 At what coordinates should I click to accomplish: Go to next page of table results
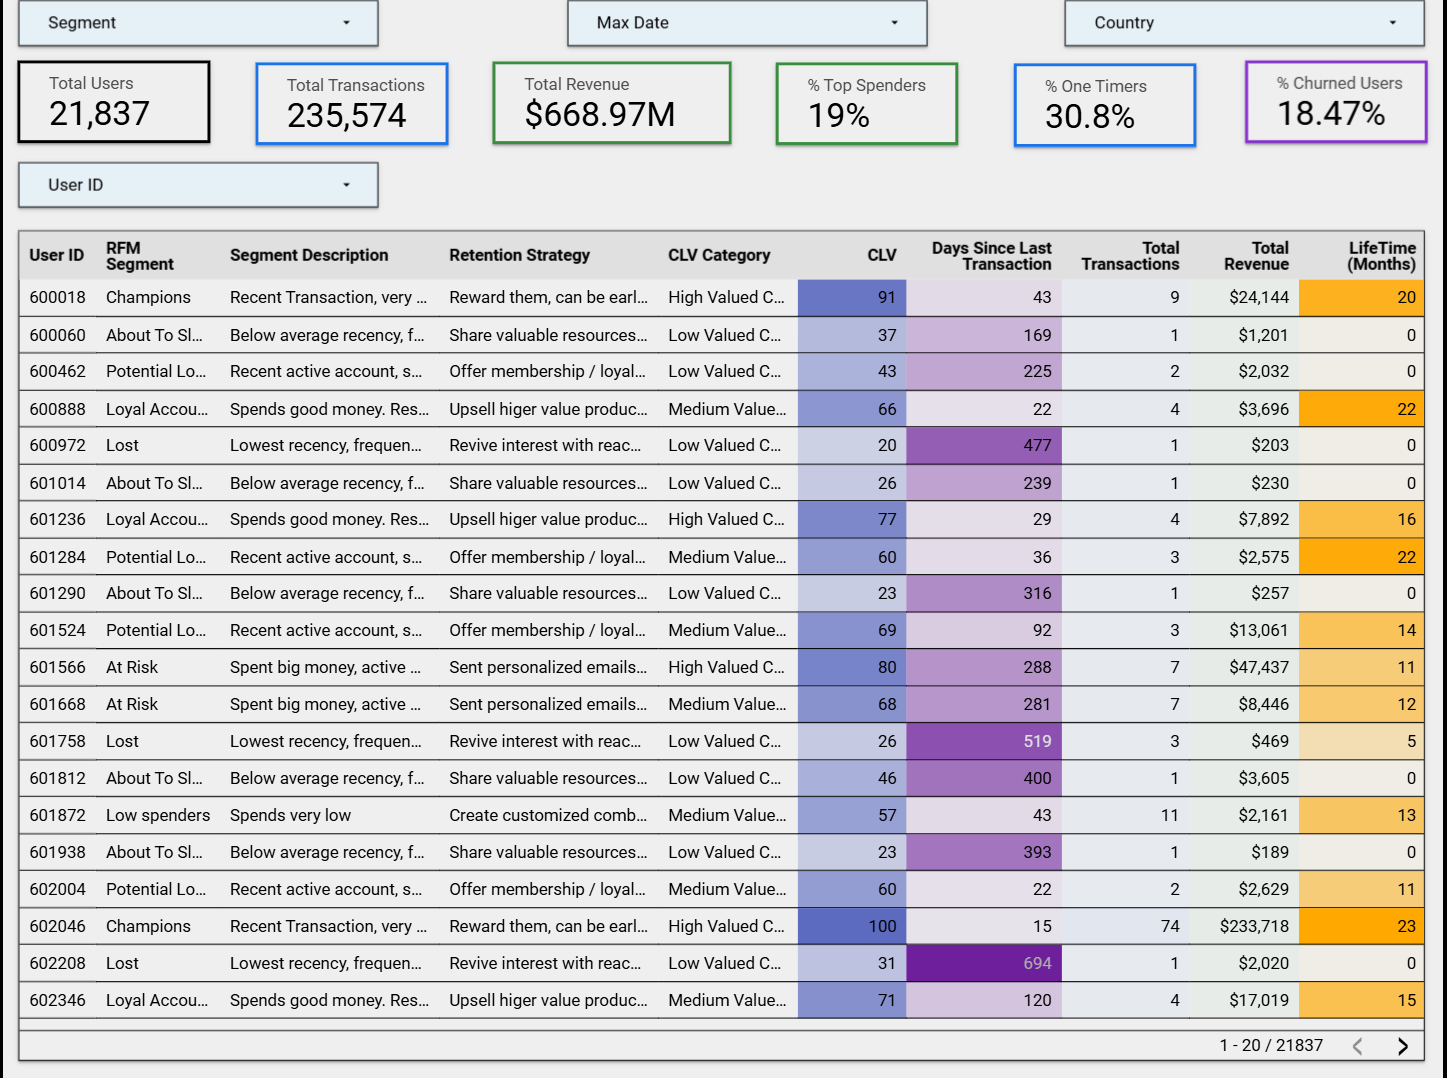tap(1402, 1046)
